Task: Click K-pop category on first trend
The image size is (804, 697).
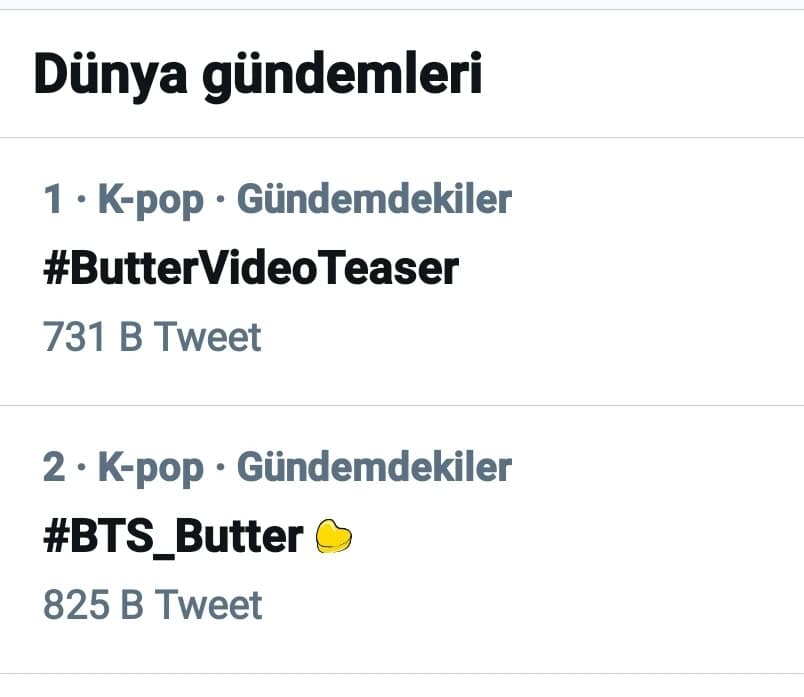Action: tap(150, 200)
